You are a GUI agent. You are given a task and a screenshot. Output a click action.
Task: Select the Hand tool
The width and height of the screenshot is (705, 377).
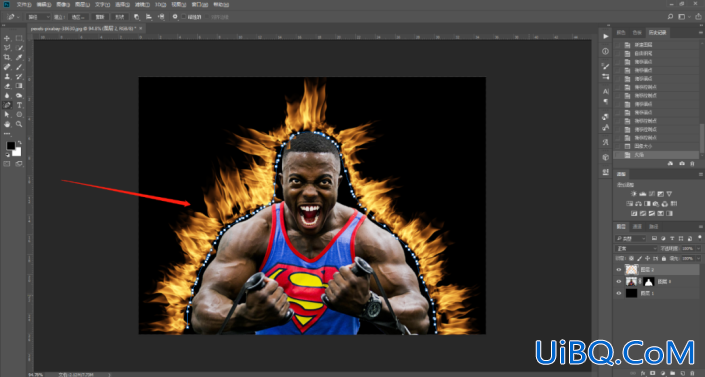coord(7,124)
